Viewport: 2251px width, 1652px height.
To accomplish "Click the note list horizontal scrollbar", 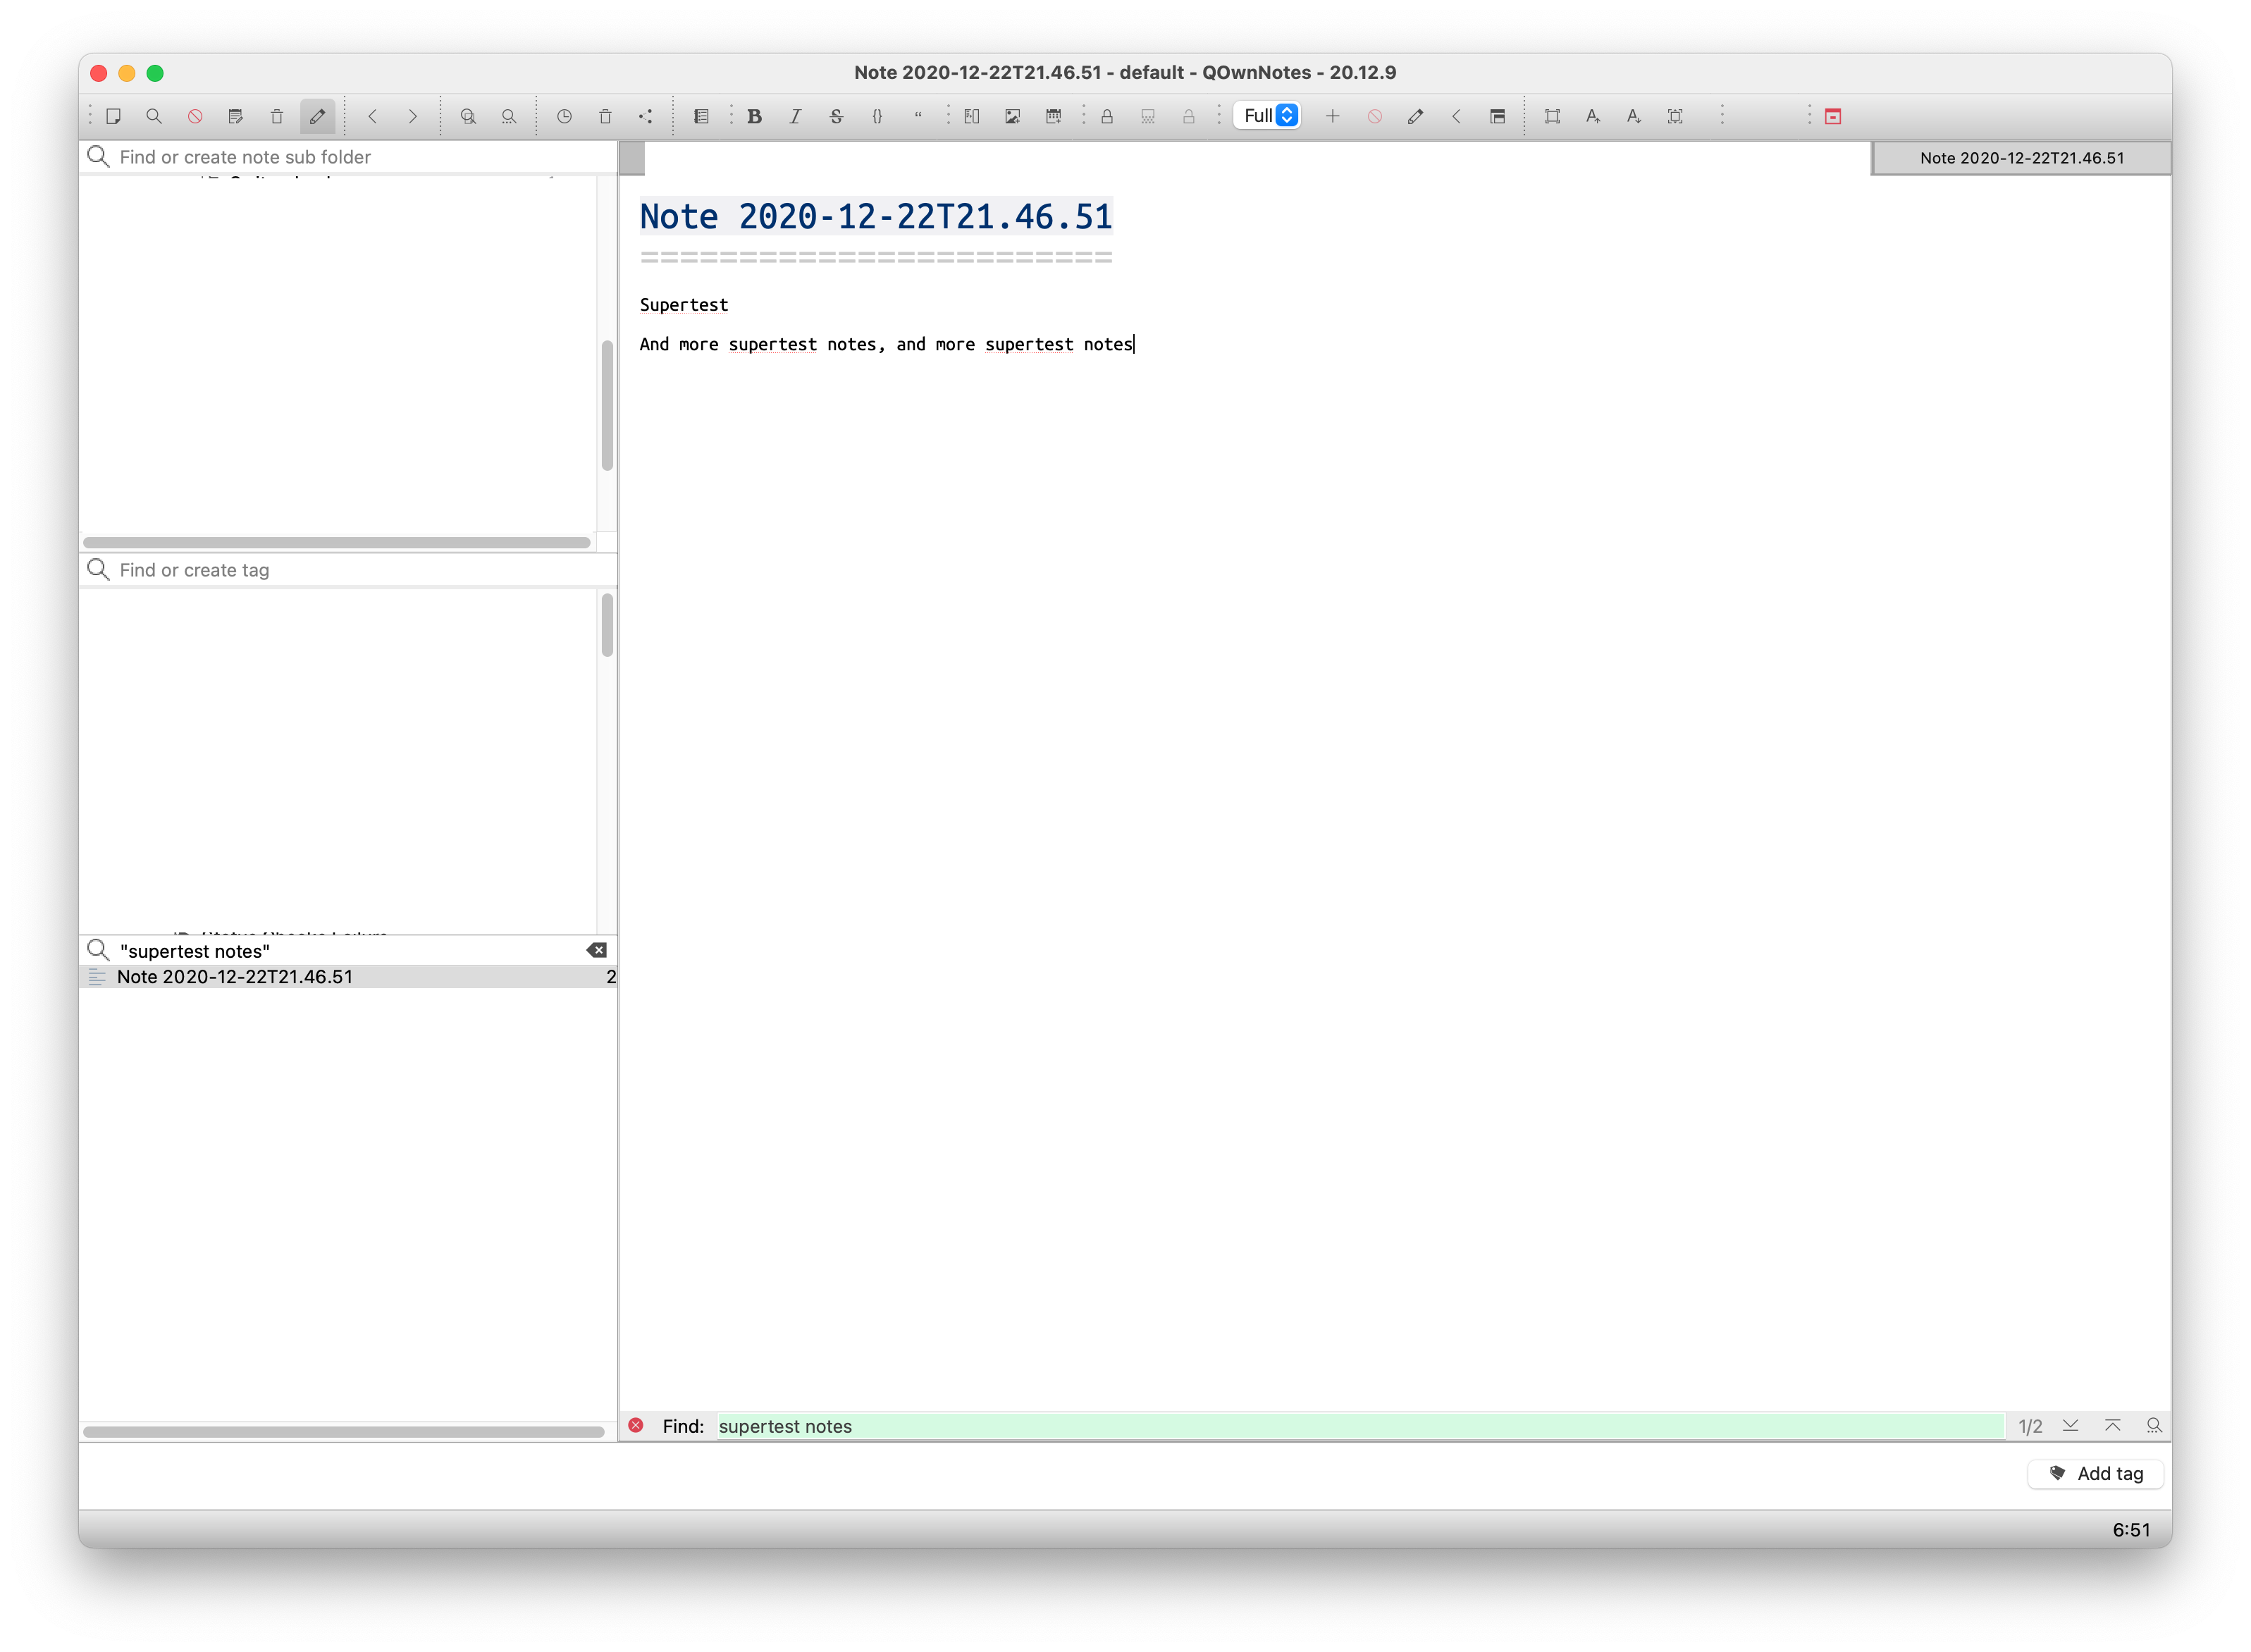I will click(x=344, y=1432).
